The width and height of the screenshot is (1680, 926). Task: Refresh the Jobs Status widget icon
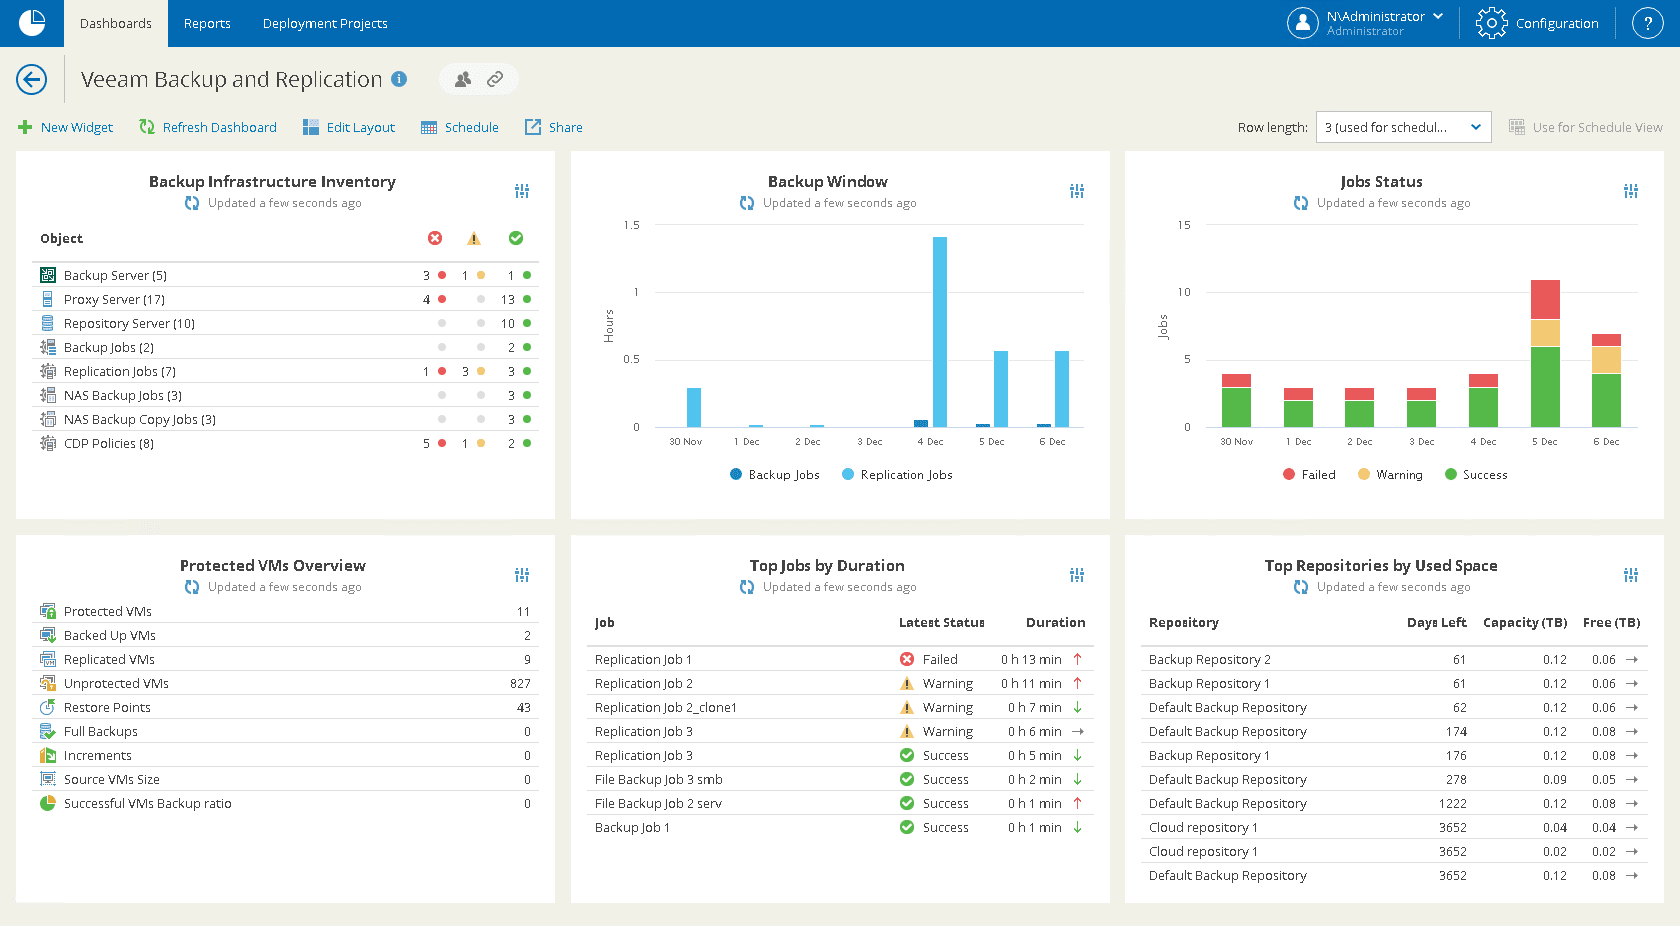1301,203
